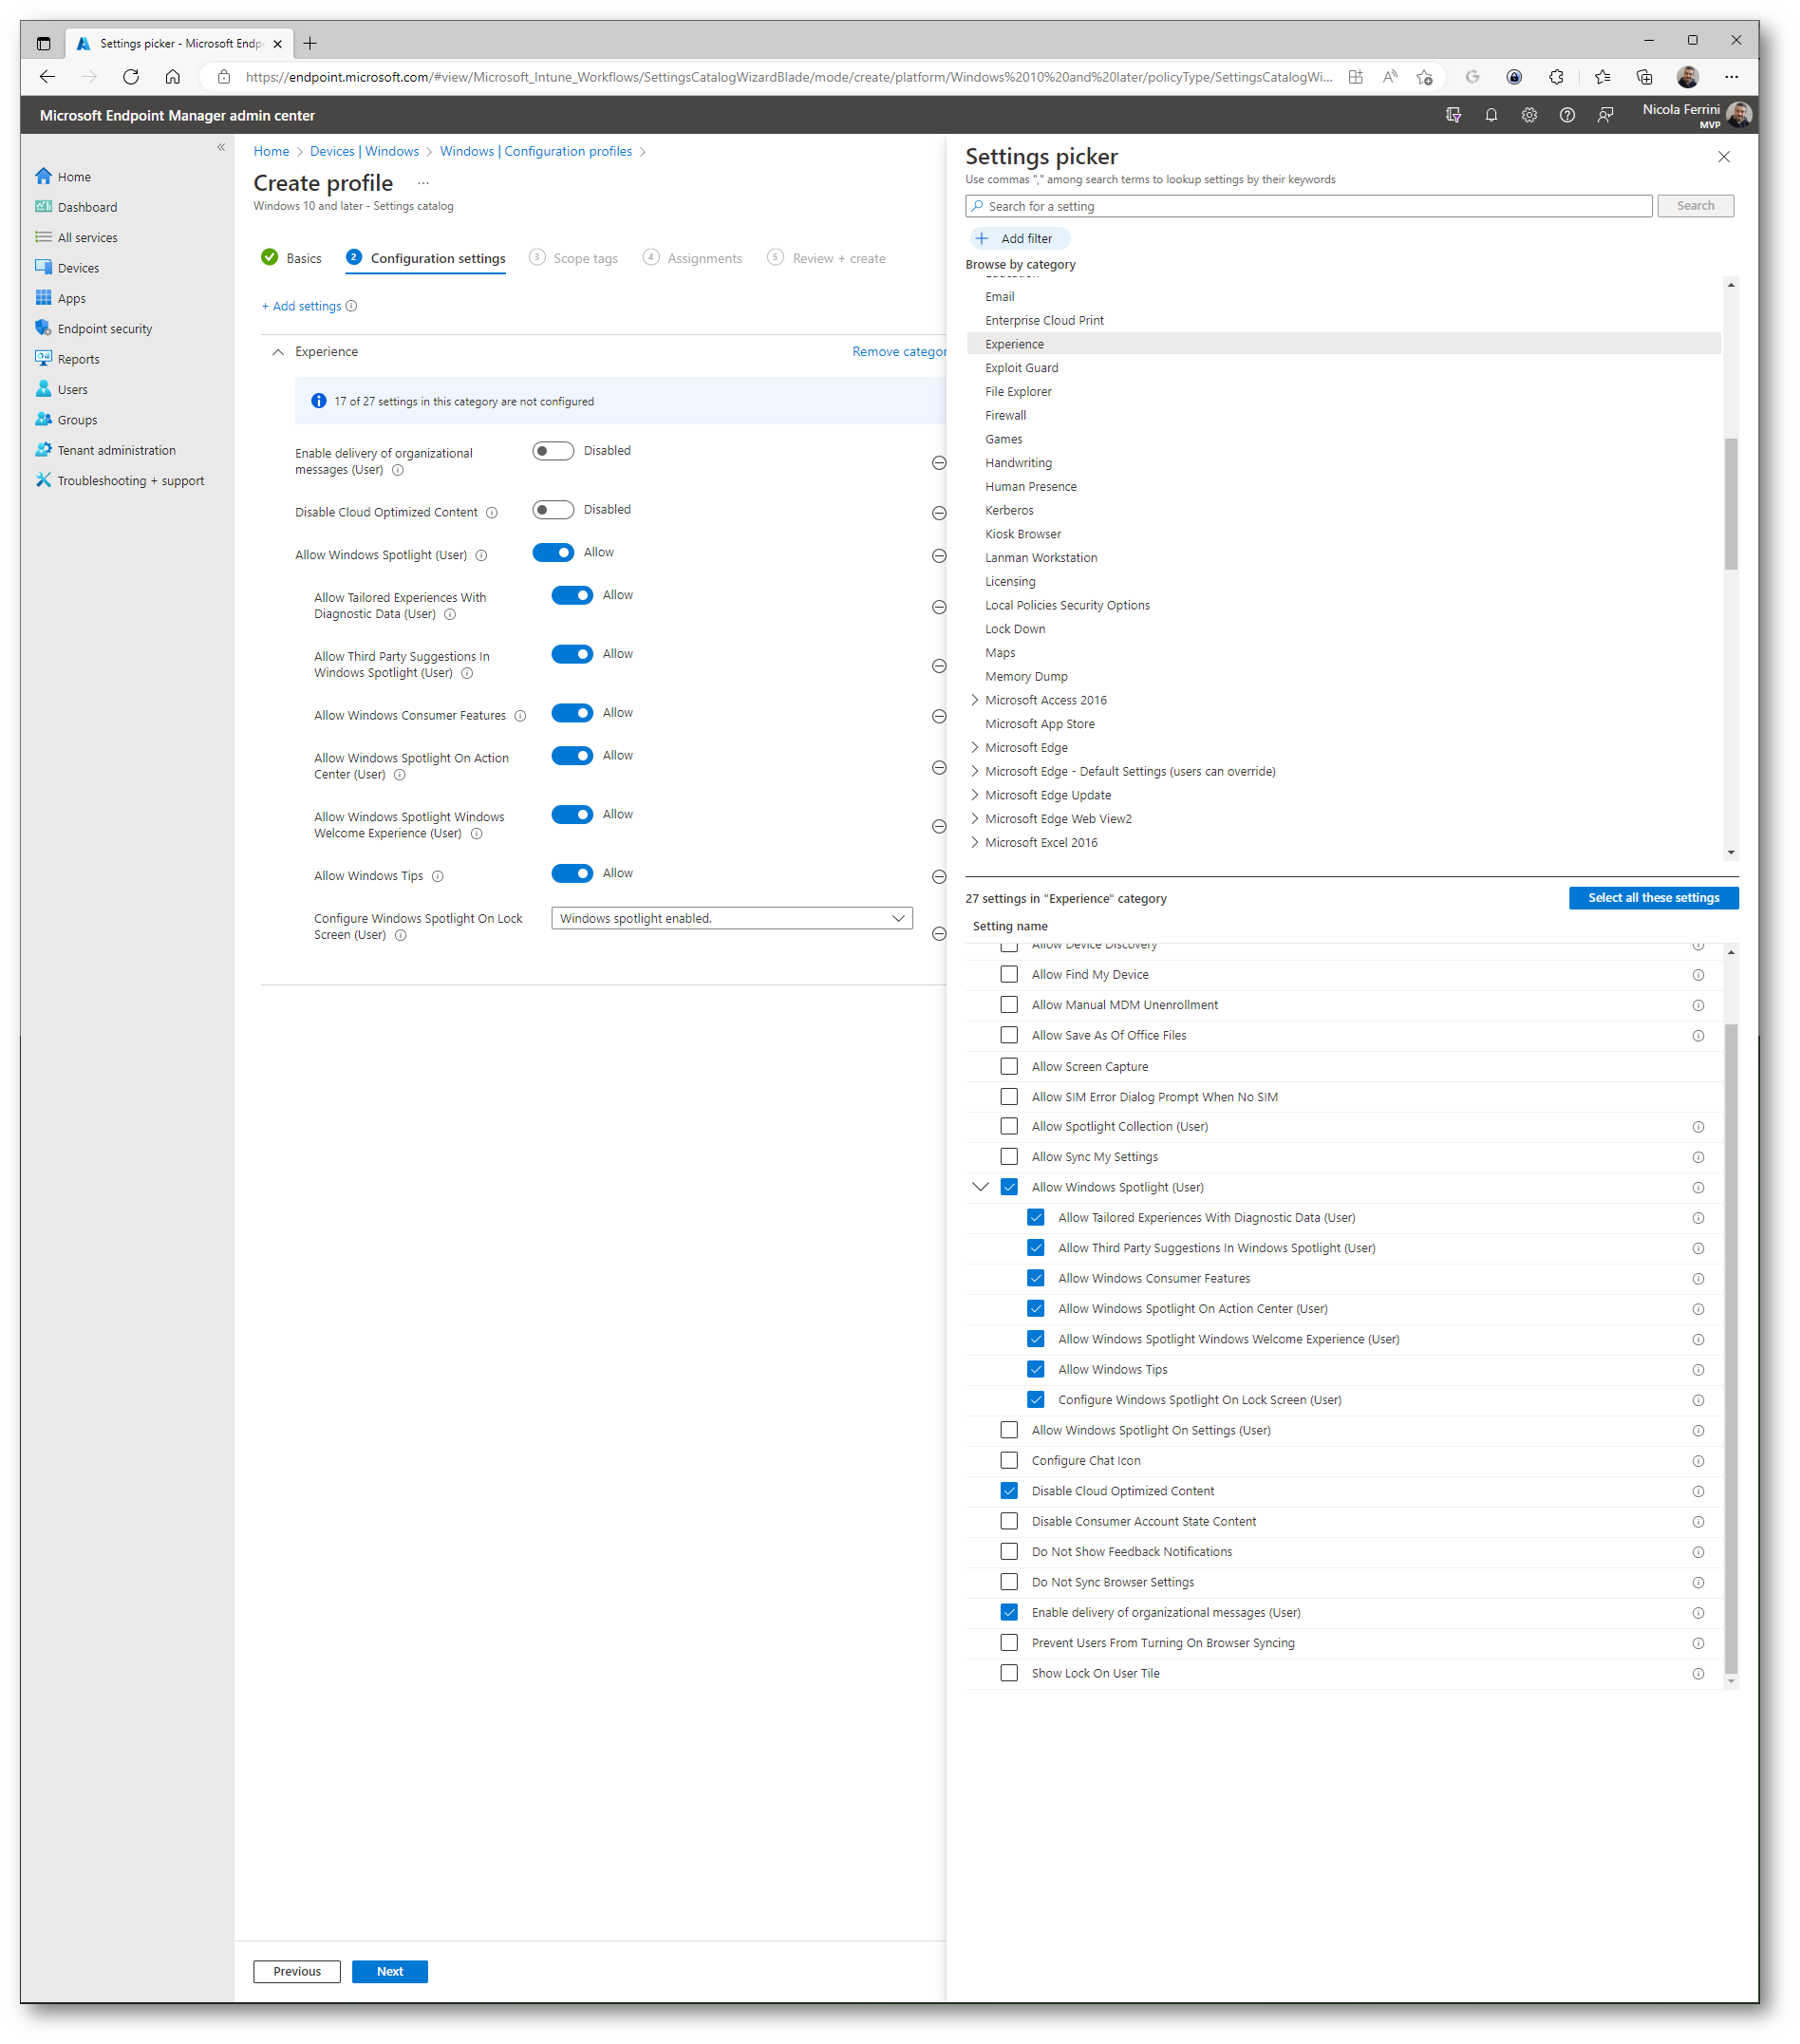Collapse the Experience settings section
This screenshot has width=1800, height=2044.
pyautogui.click(x=278, y=352)
